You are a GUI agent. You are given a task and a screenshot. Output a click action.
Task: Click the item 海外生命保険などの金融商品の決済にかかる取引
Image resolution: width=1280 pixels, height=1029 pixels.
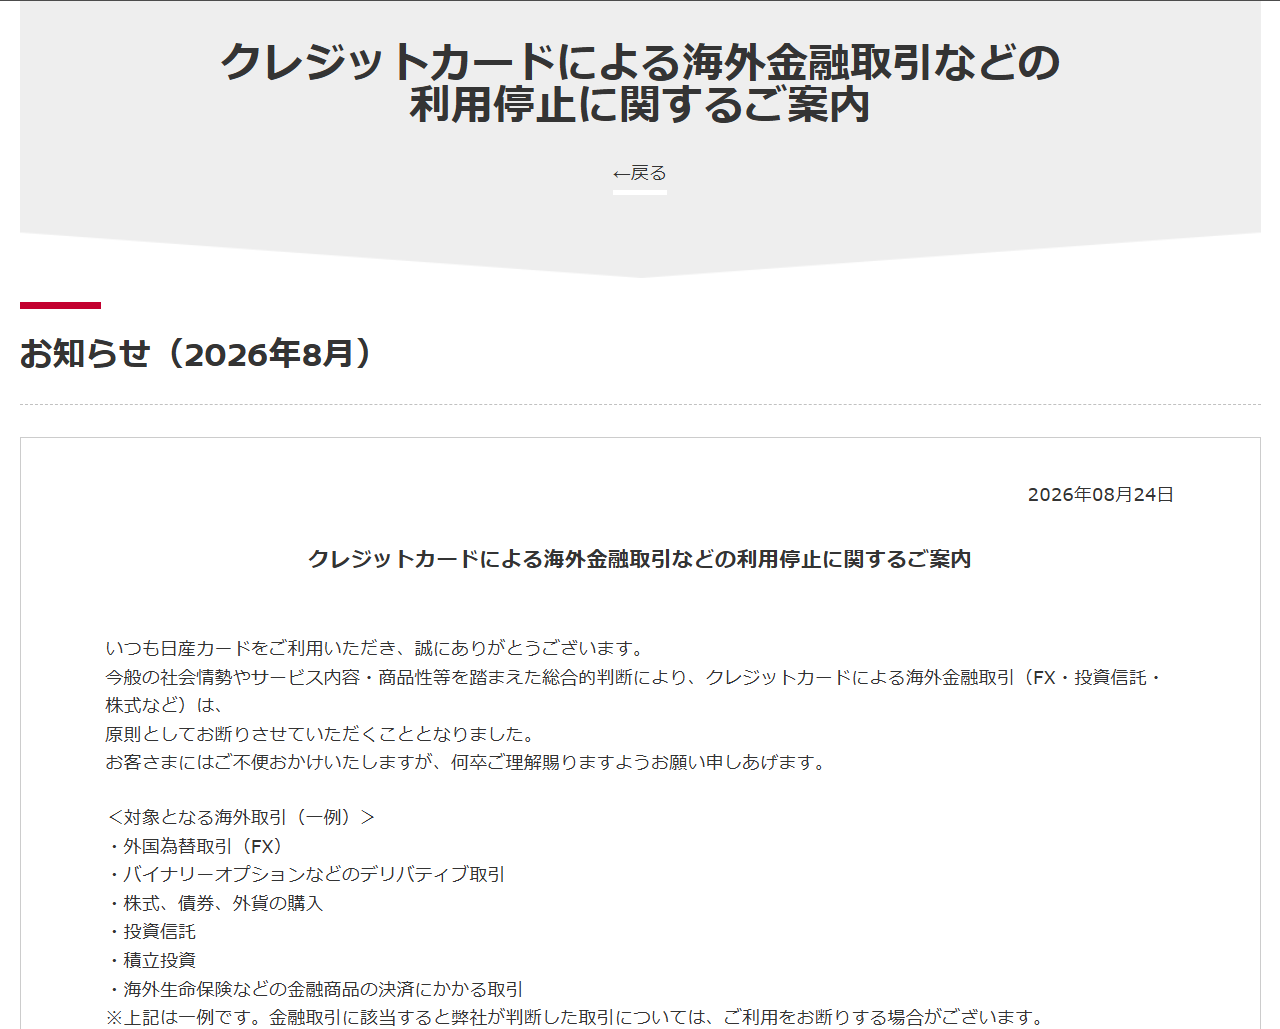tap(314, 989)
